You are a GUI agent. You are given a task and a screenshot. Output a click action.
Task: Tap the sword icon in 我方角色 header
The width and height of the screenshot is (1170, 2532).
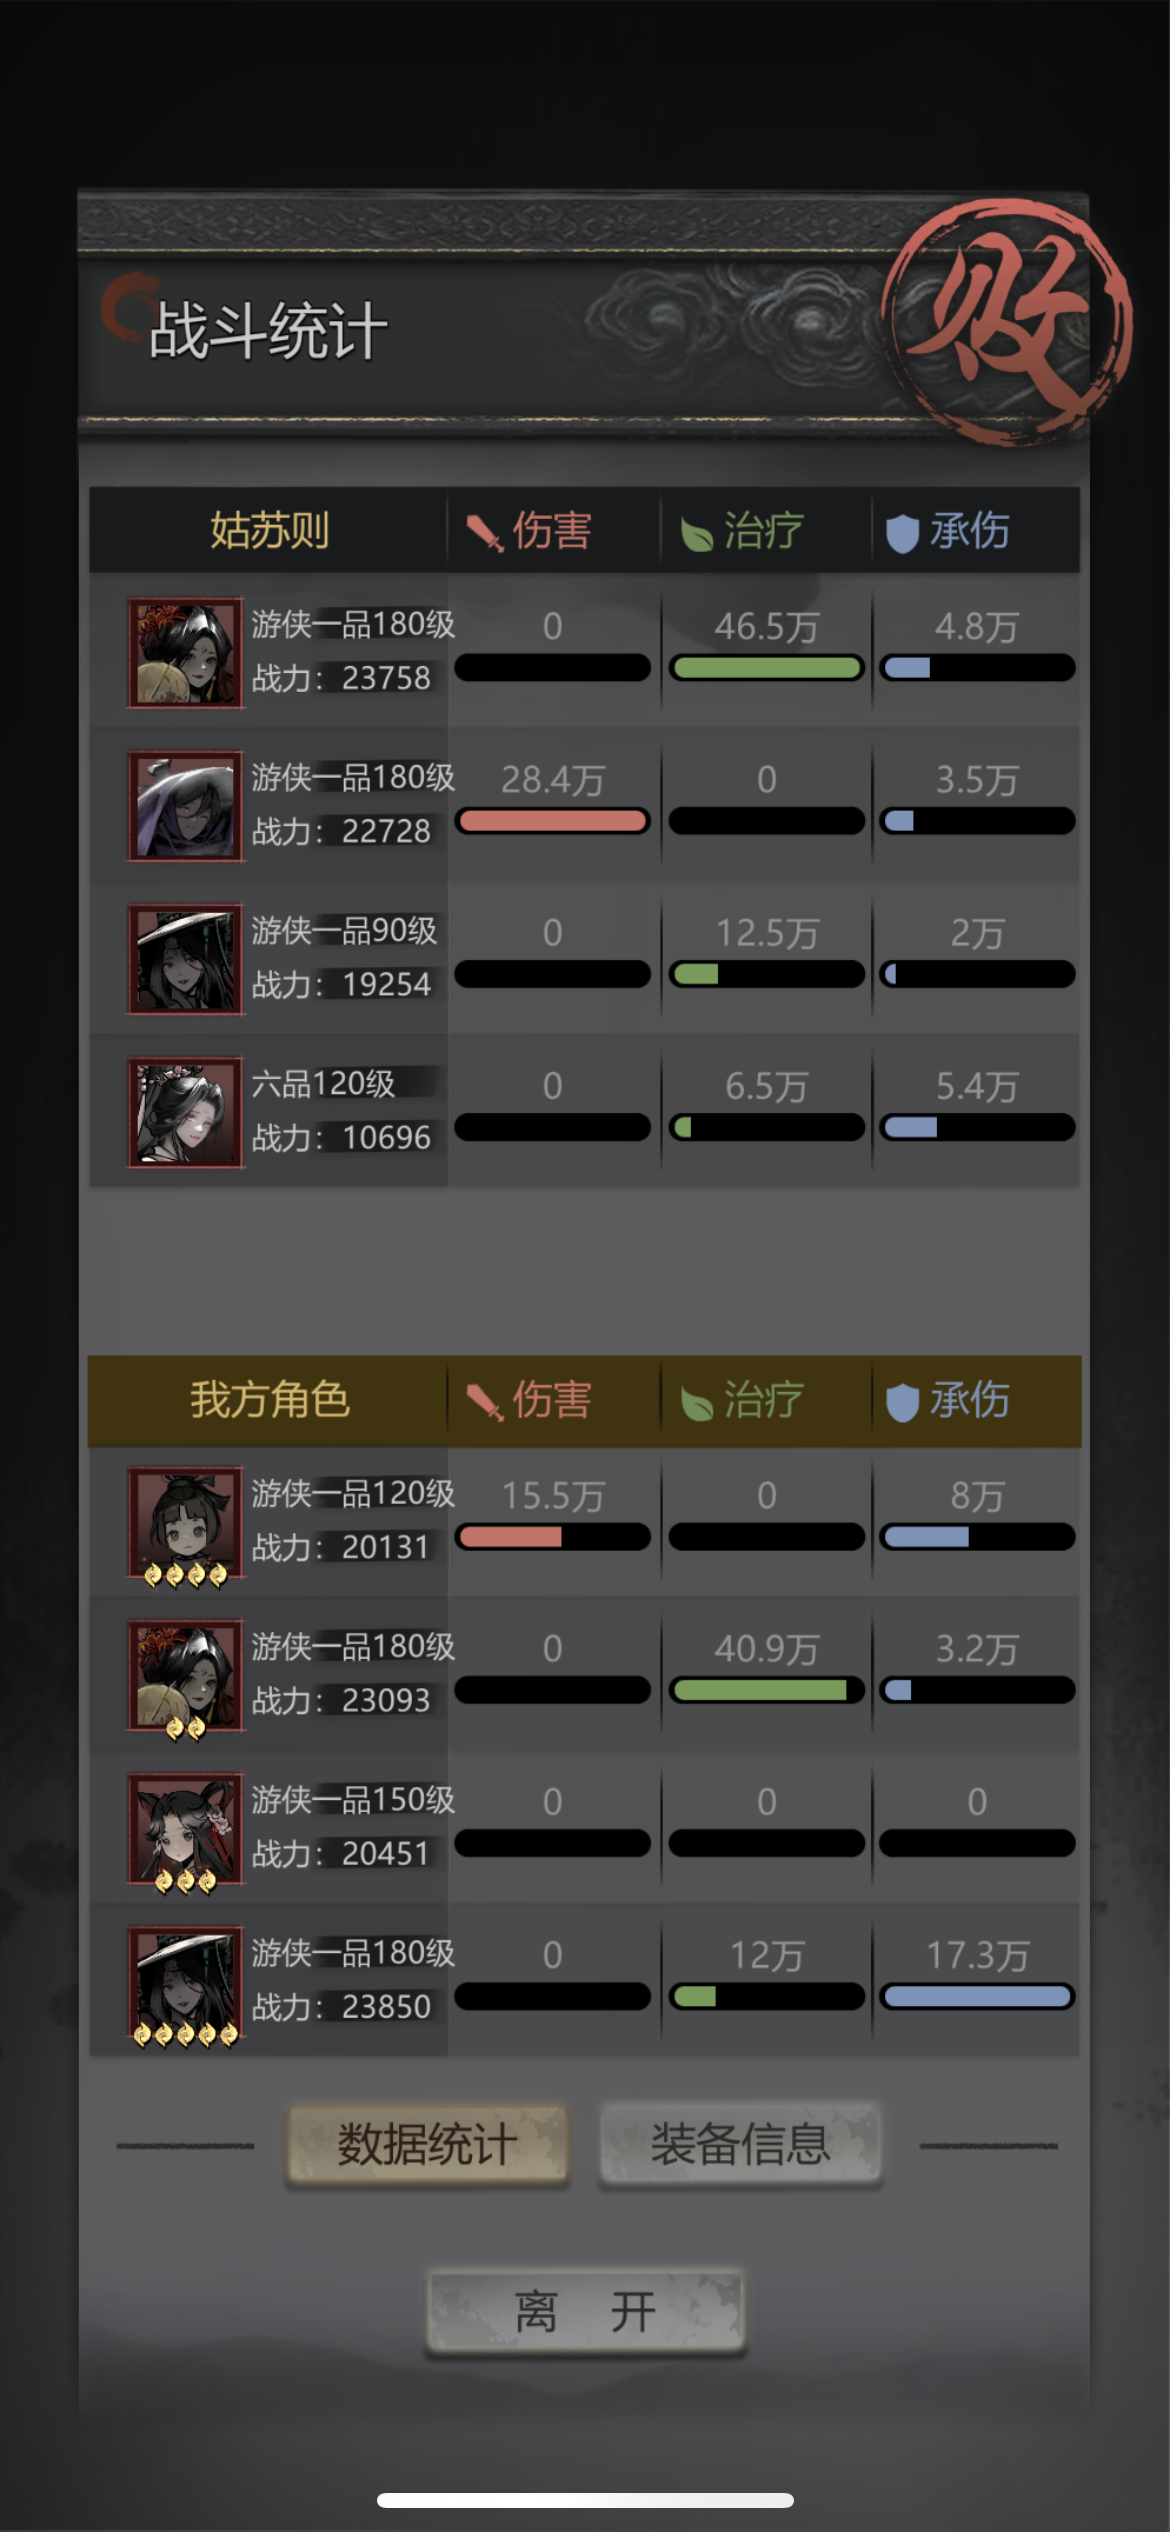[x=485, y=1401]
